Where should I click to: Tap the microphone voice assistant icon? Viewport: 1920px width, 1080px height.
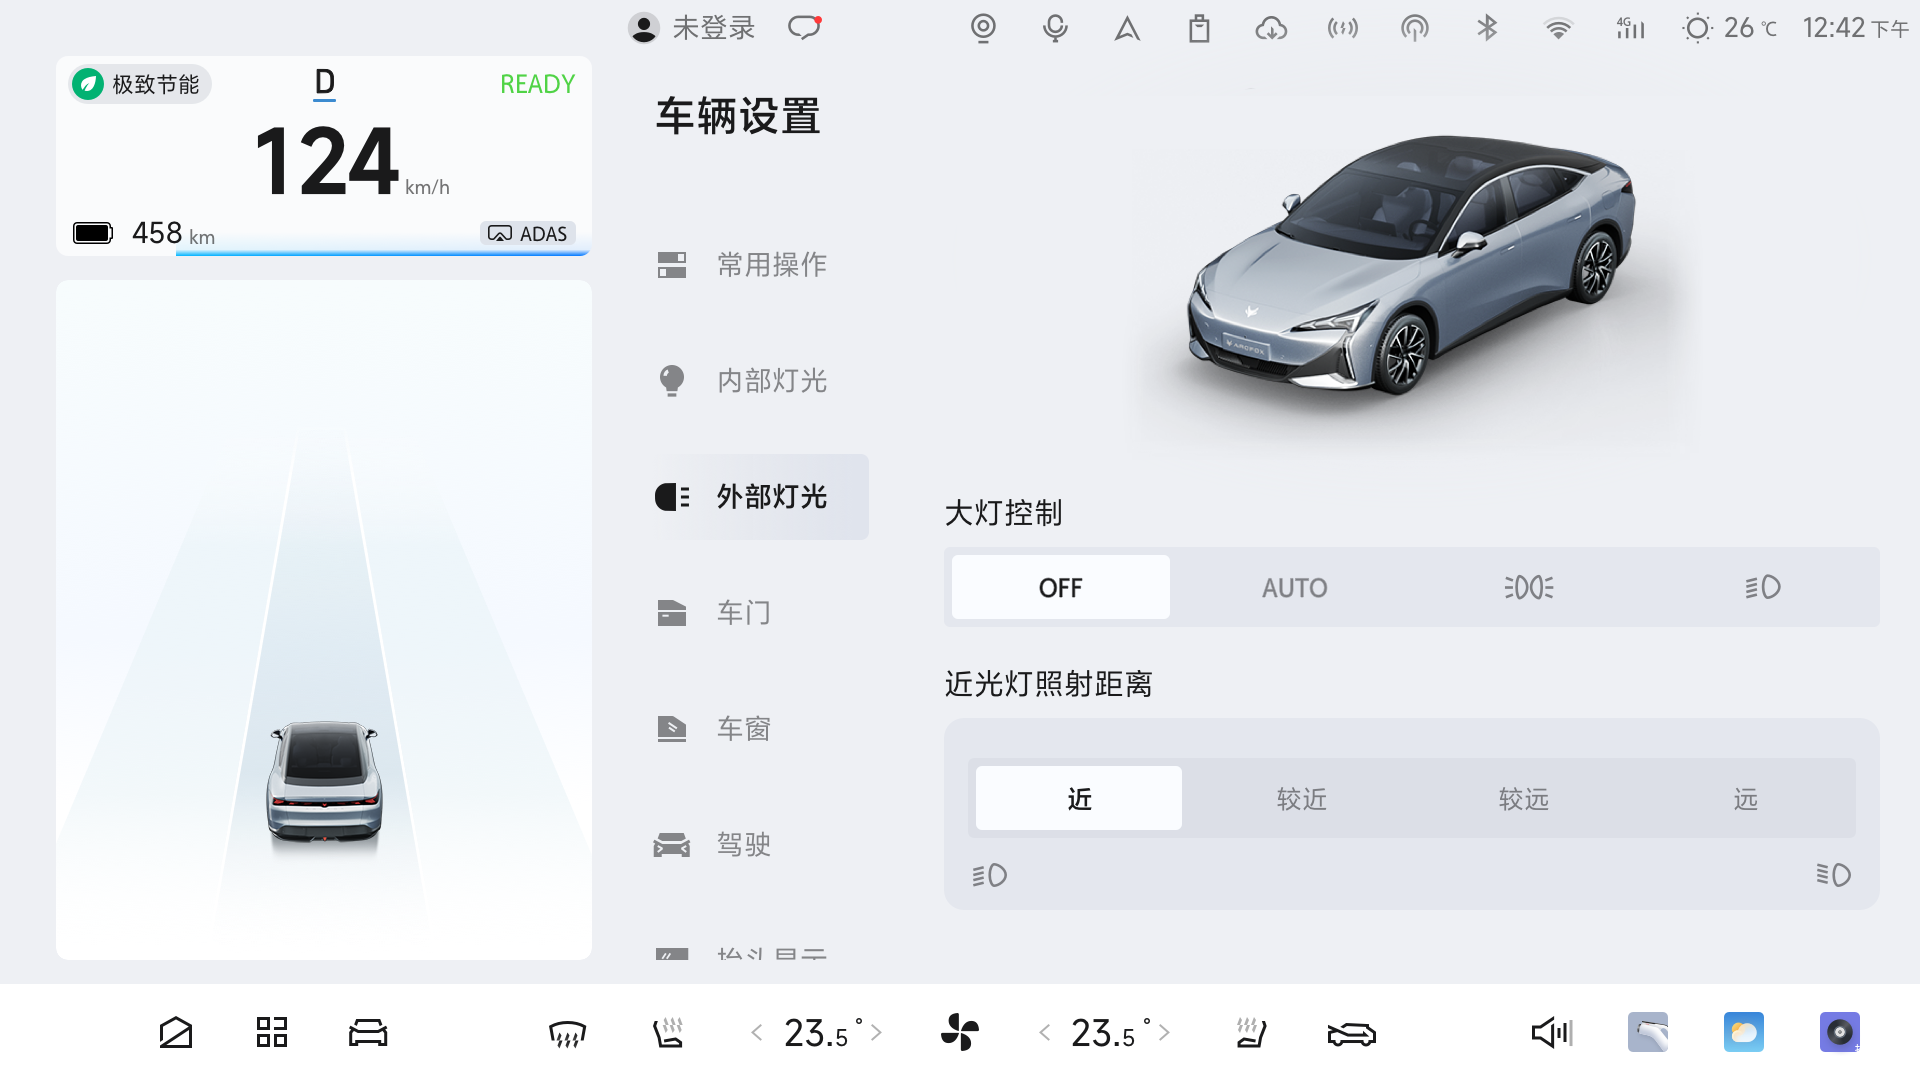coord(1055,28)
